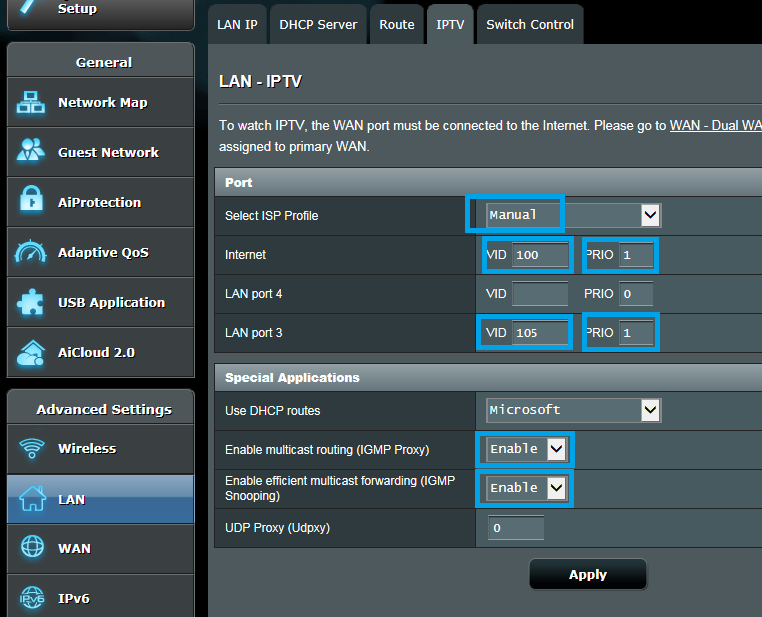The width and height of the screenshot is (762, 617).
Task: Click the Internet VID field
Action: tap(540, 255)
